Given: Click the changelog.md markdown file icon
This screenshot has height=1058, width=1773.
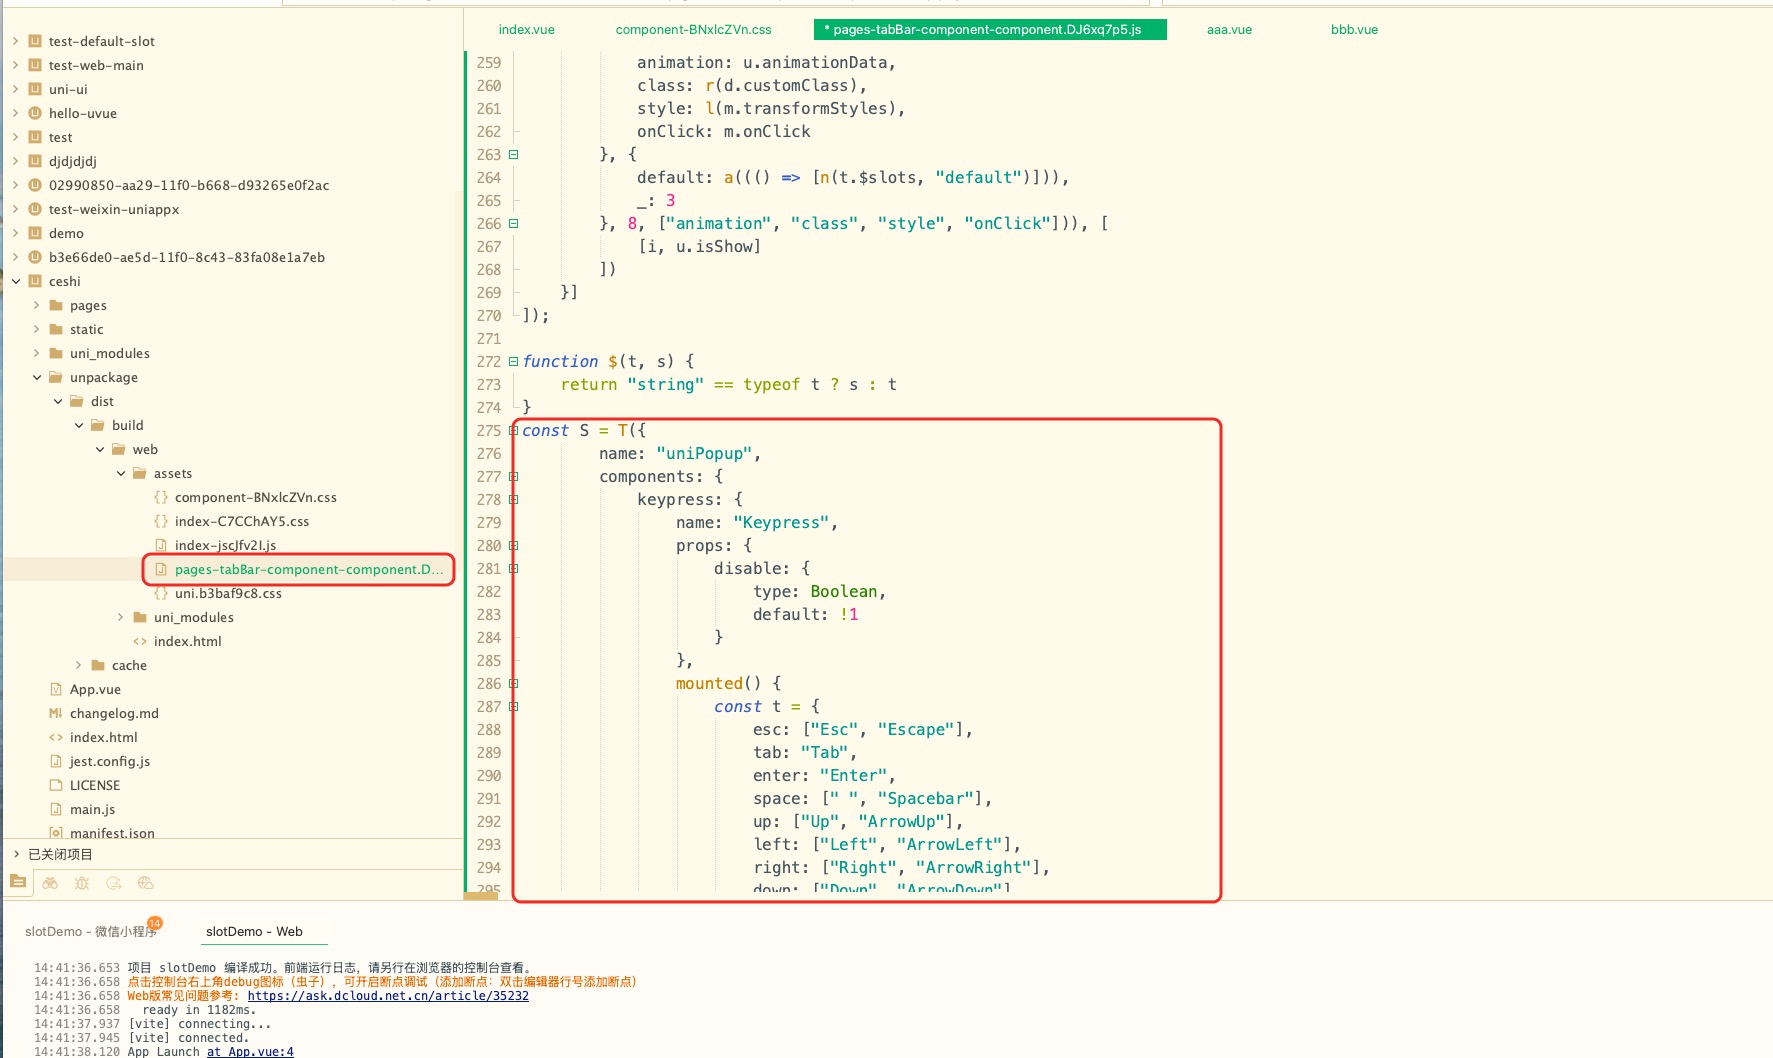Looking at the screenshot, I should click(x=56, y=713).
